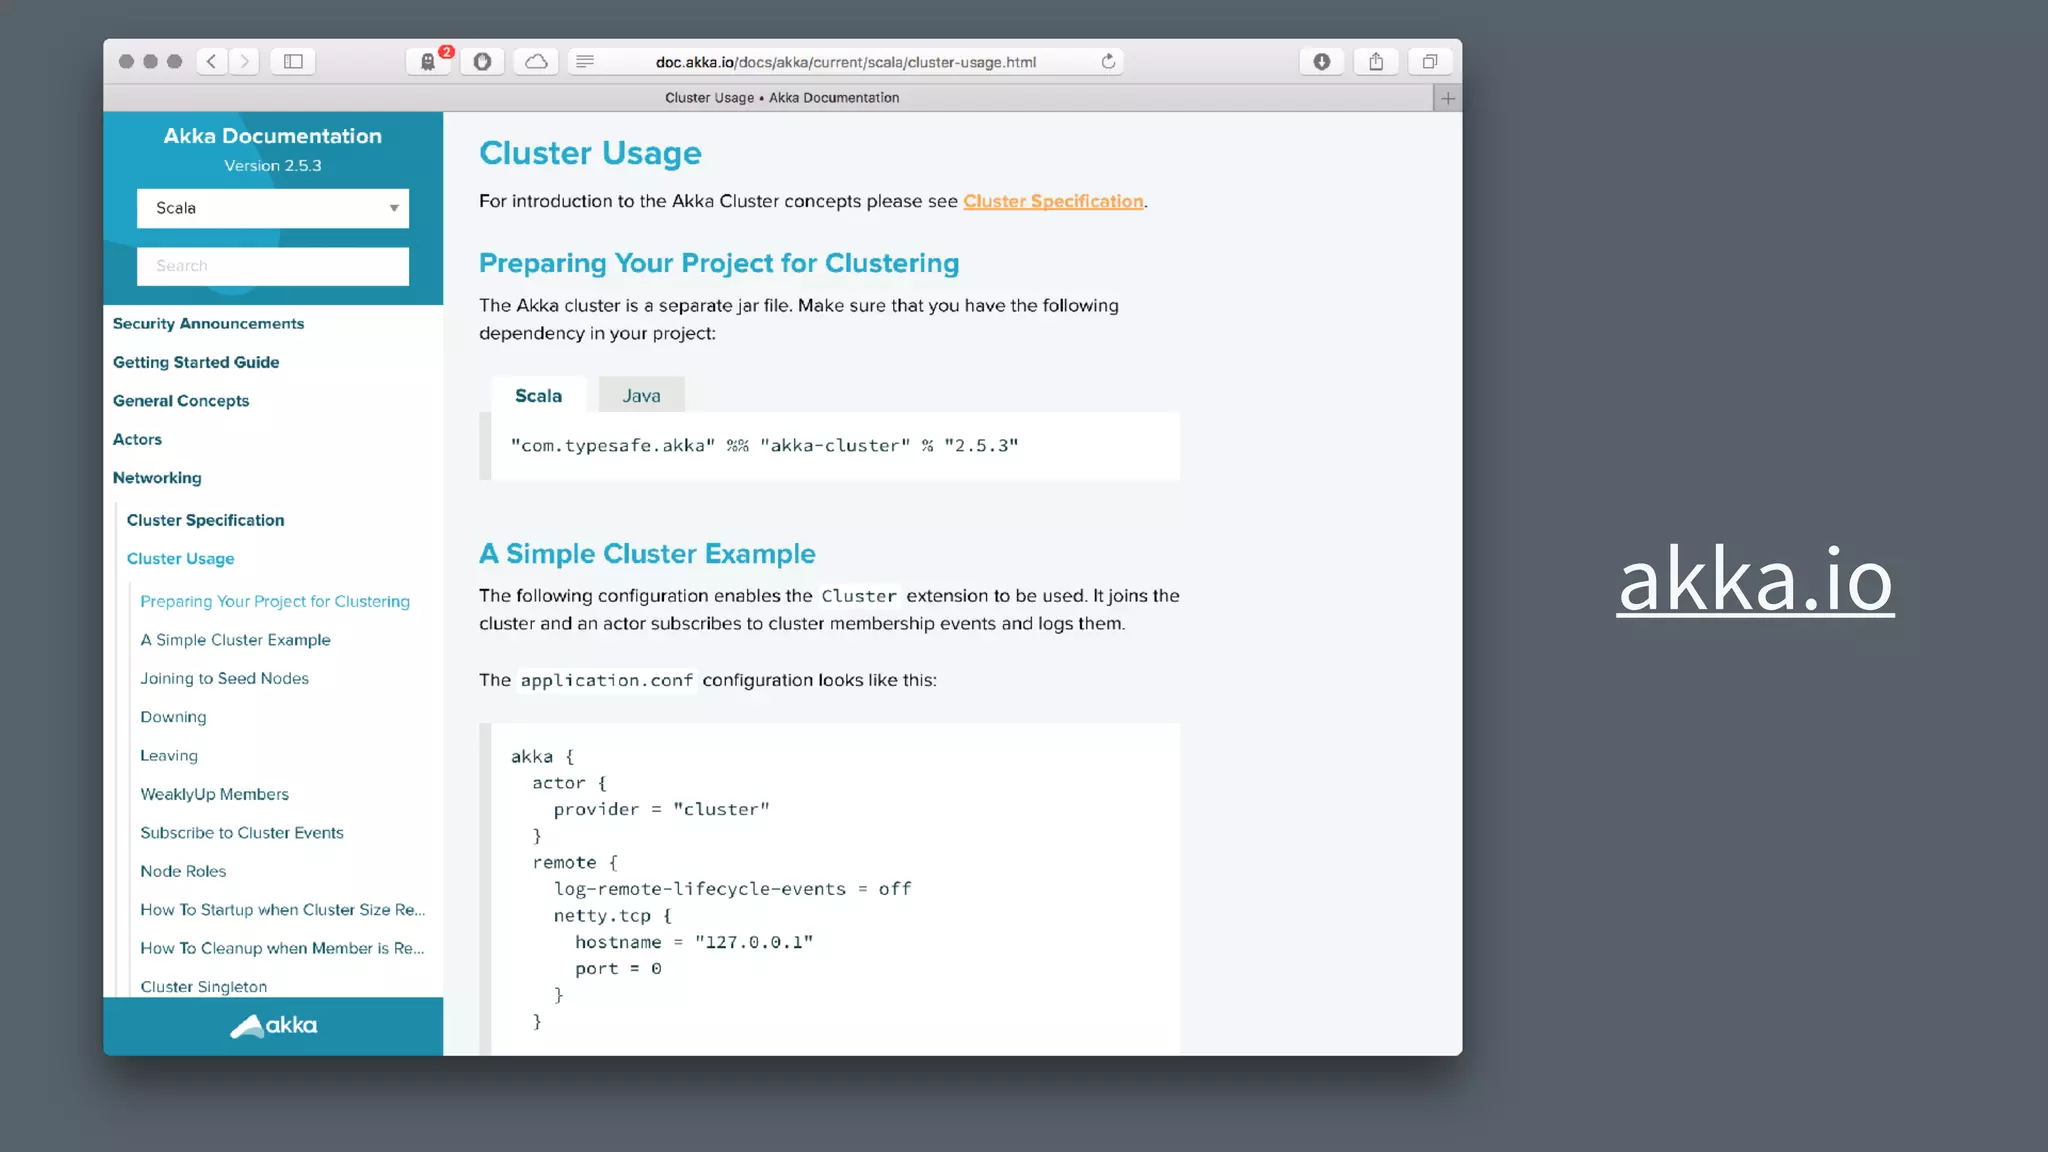2048x1152 pixels.
Task: Jump to Subscribe to Cluster Events
Action: (242, 833)
